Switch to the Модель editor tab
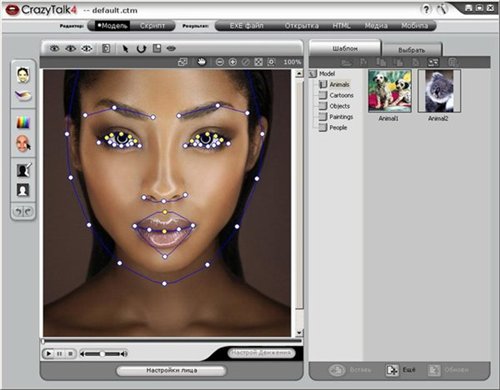Image resolution: width=500 pixels, height=390 pixels. click(x=112, y=26)
